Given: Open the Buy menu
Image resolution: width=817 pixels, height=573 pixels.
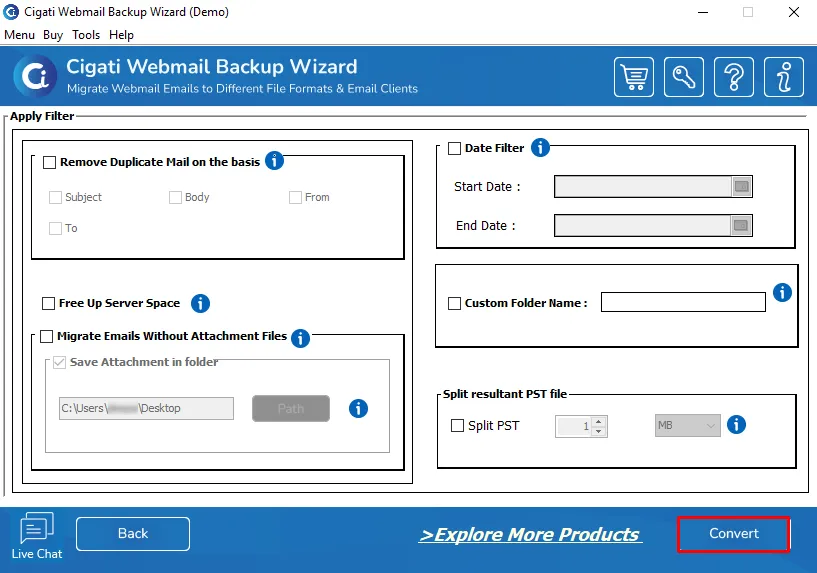Looking at the screenshot, I should pyautogui.click(x=53, y=35).
